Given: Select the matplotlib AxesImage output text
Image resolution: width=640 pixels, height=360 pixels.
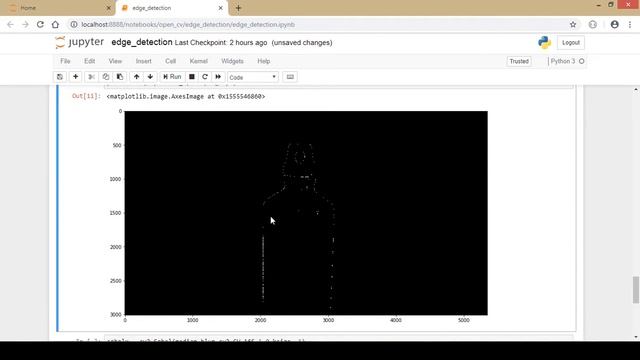Looking at the screenshot, I should (186, 96).
